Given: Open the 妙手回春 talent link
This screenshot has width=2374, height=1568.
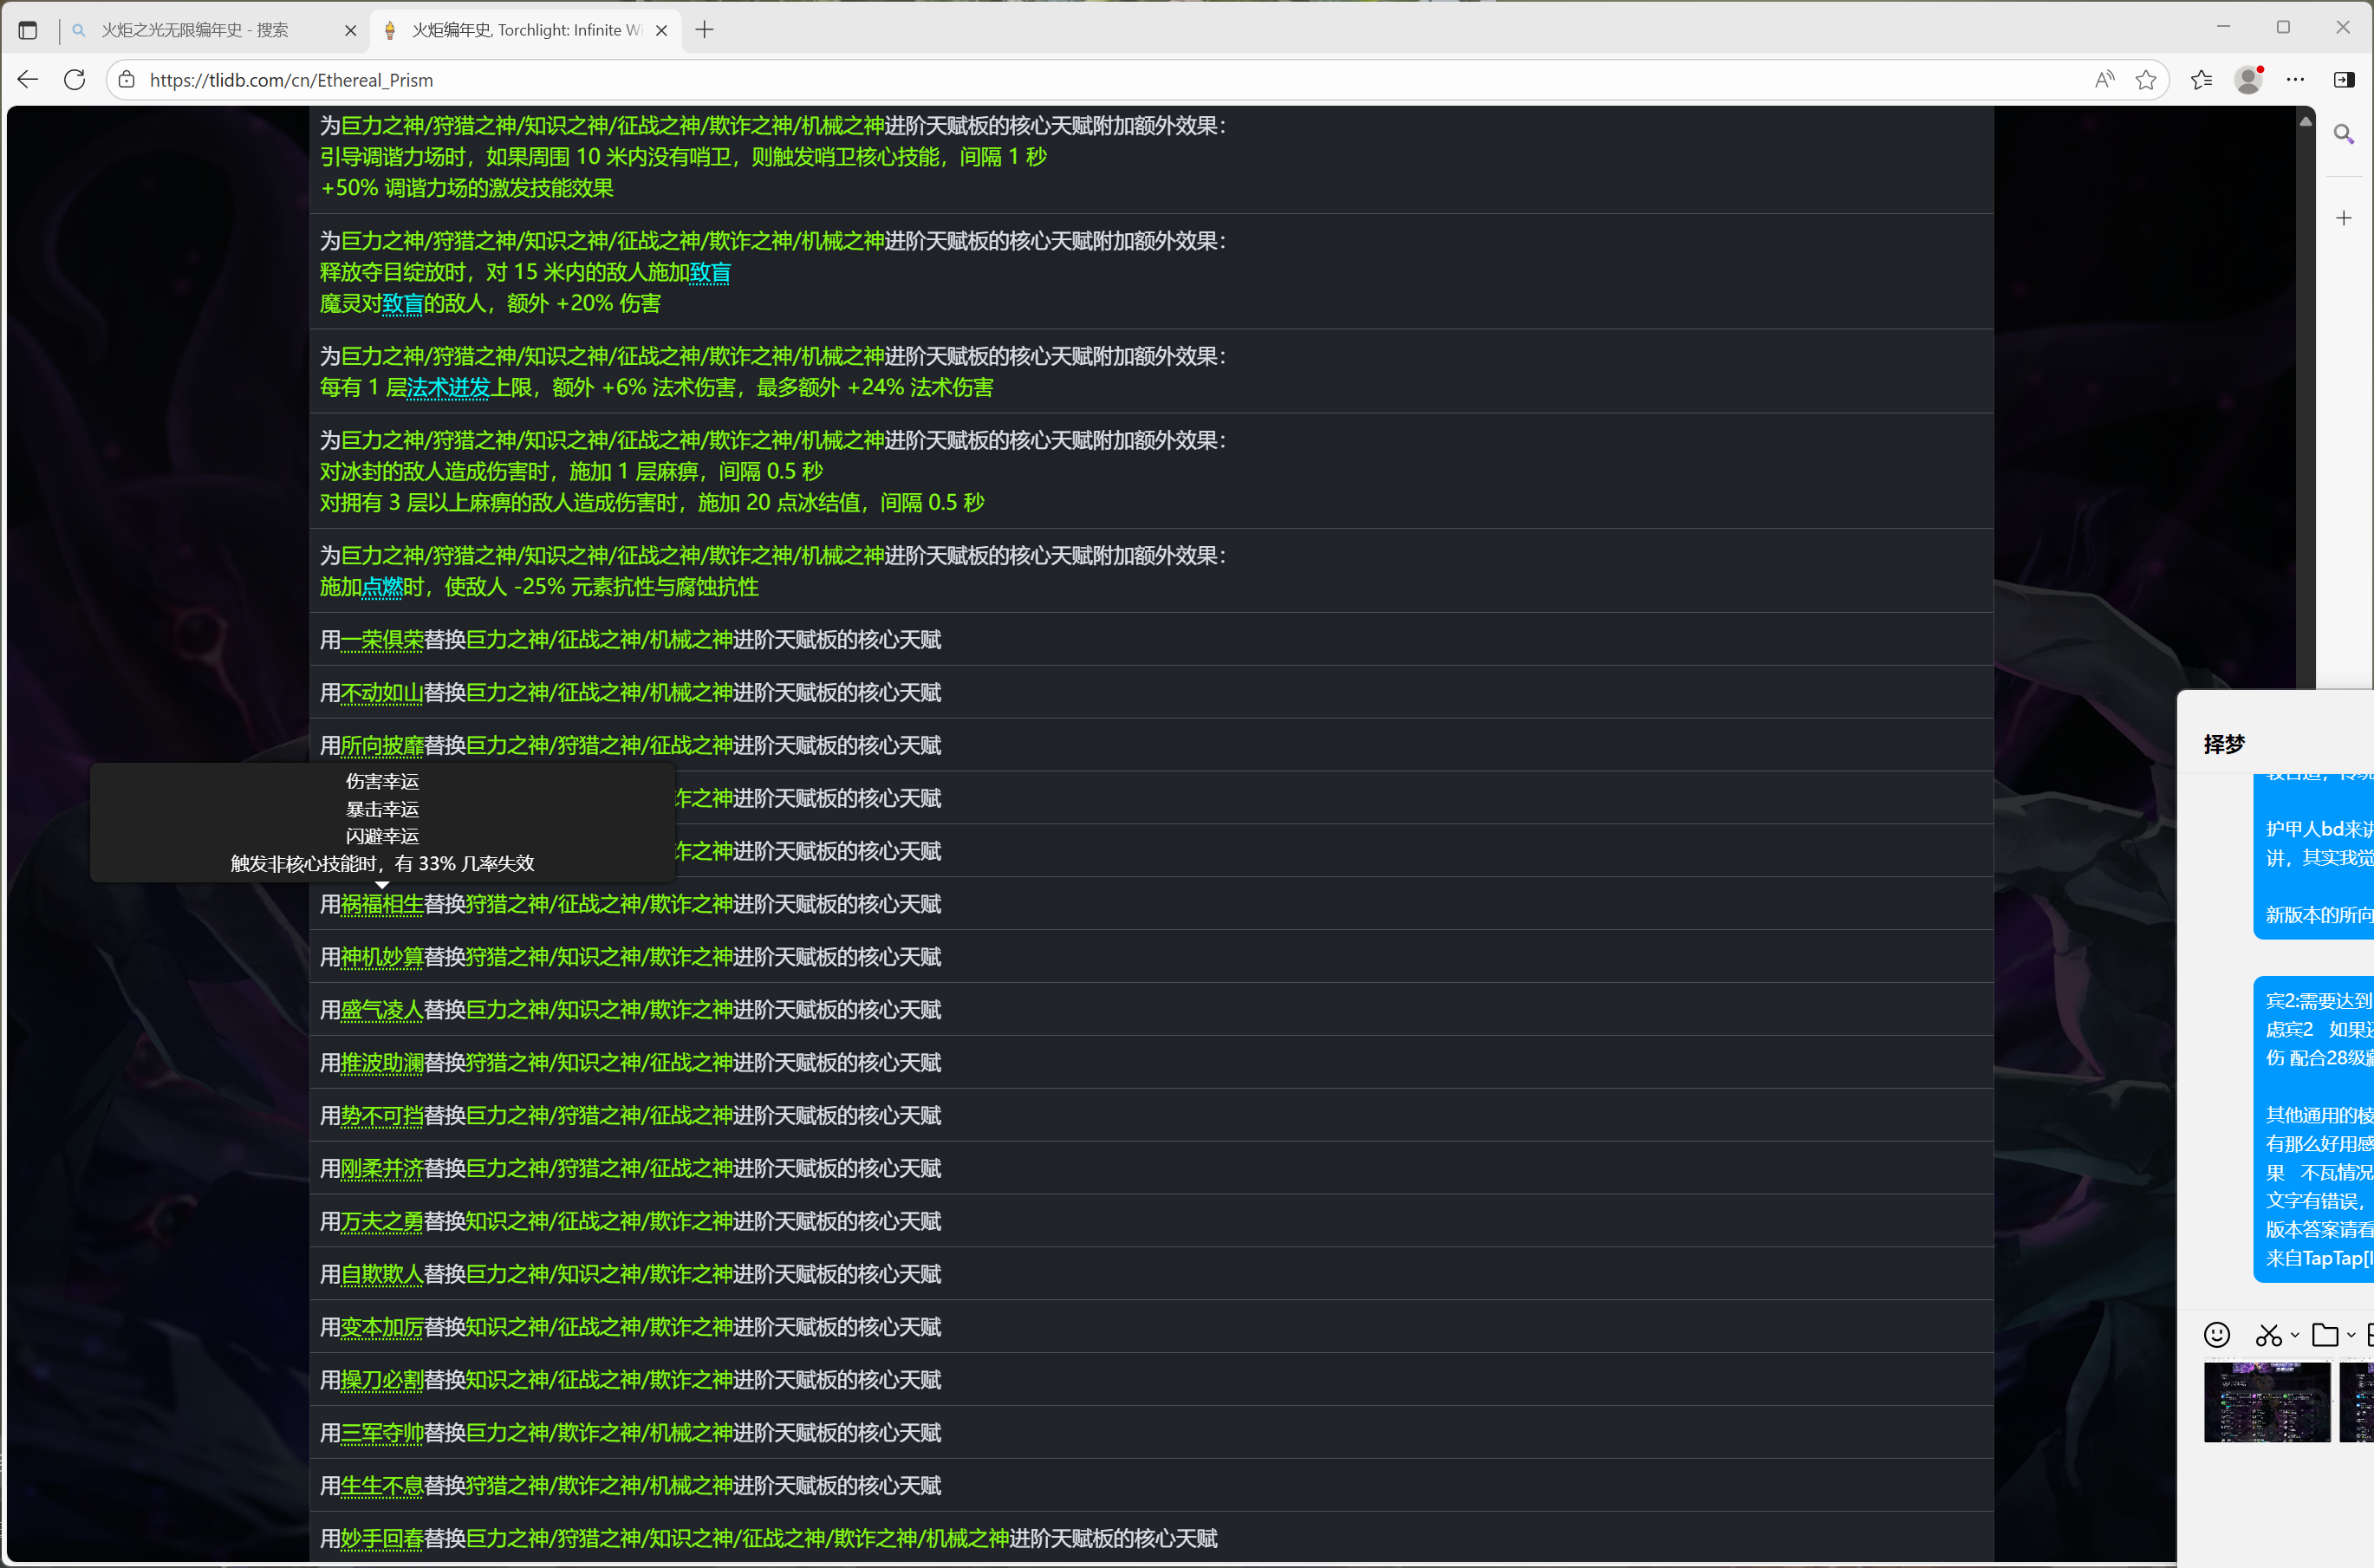Looking at the screenshot, I should click(382, 1539).
